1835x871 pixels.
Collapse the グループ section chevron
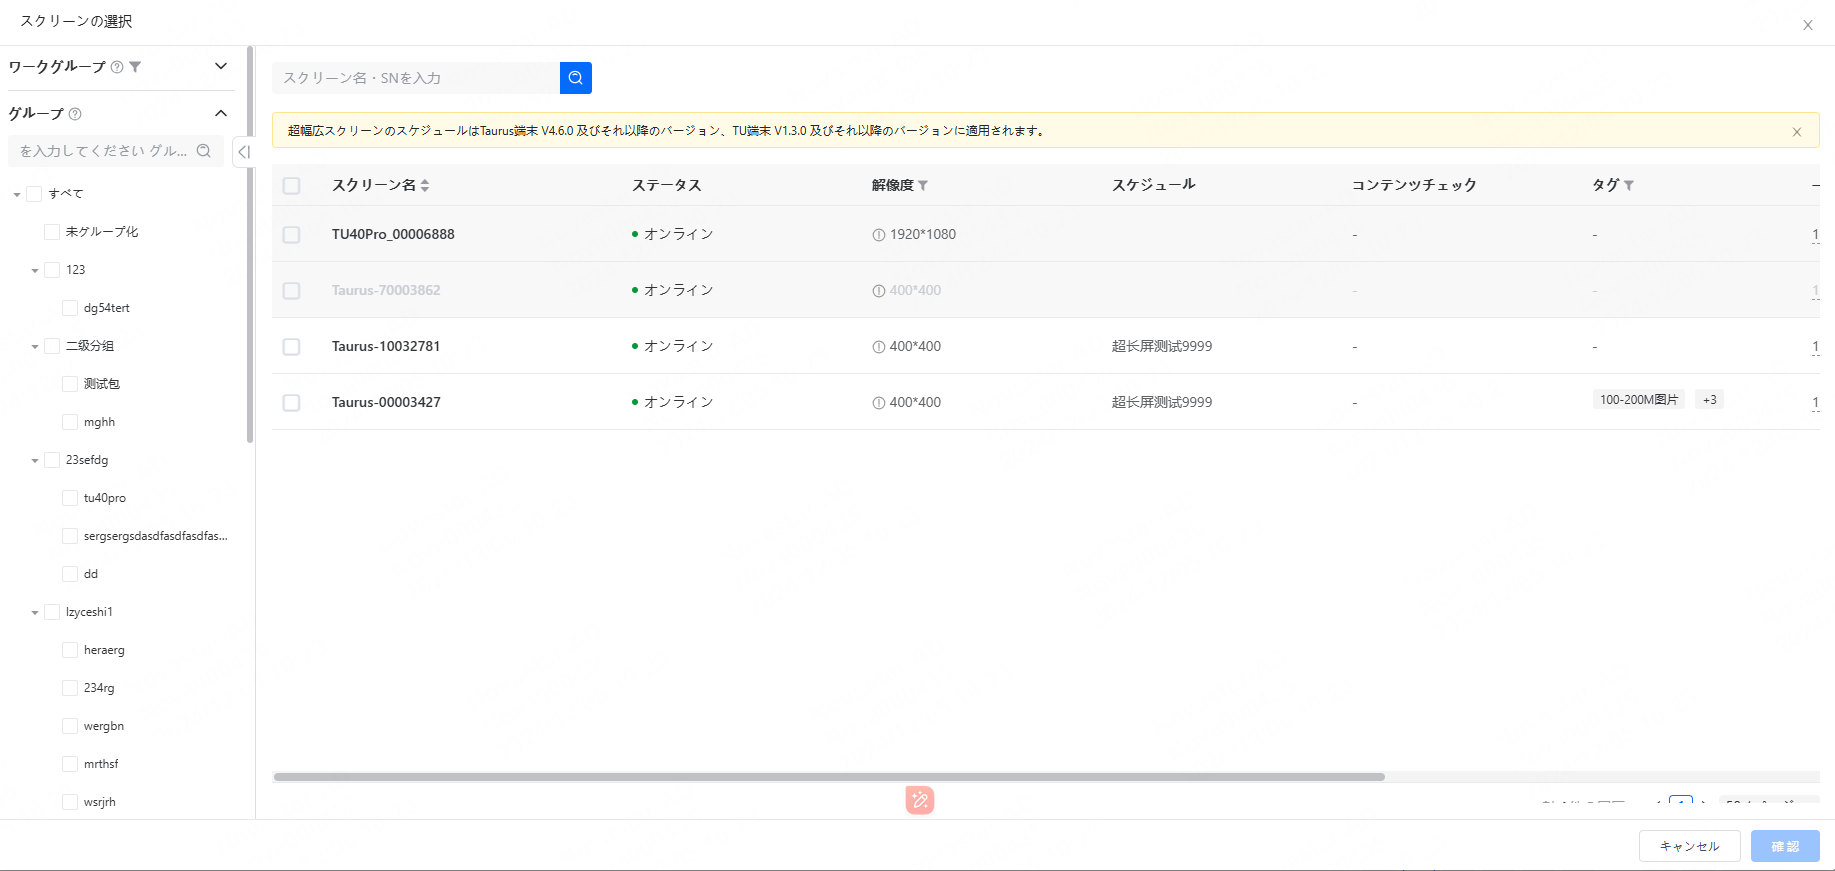click(x=221, y=114)
